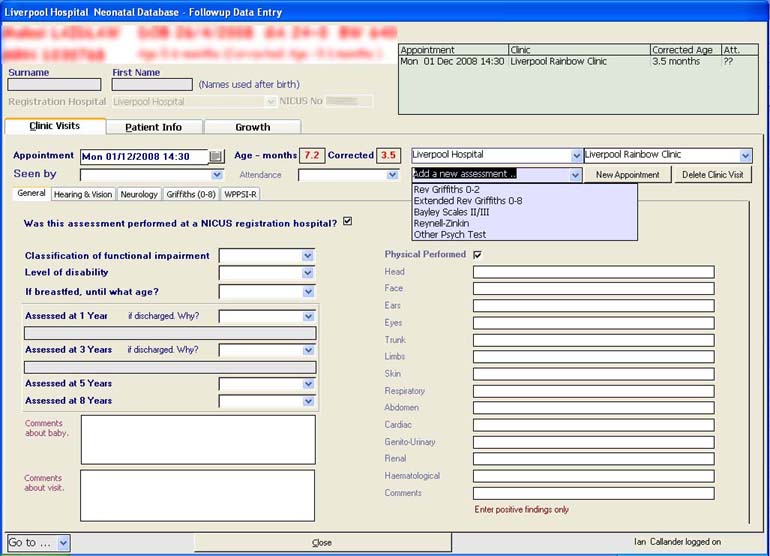The height and width of the screenshot is (556, 770).
Task: Click the Close button at bottom
Action: point(321,543)
